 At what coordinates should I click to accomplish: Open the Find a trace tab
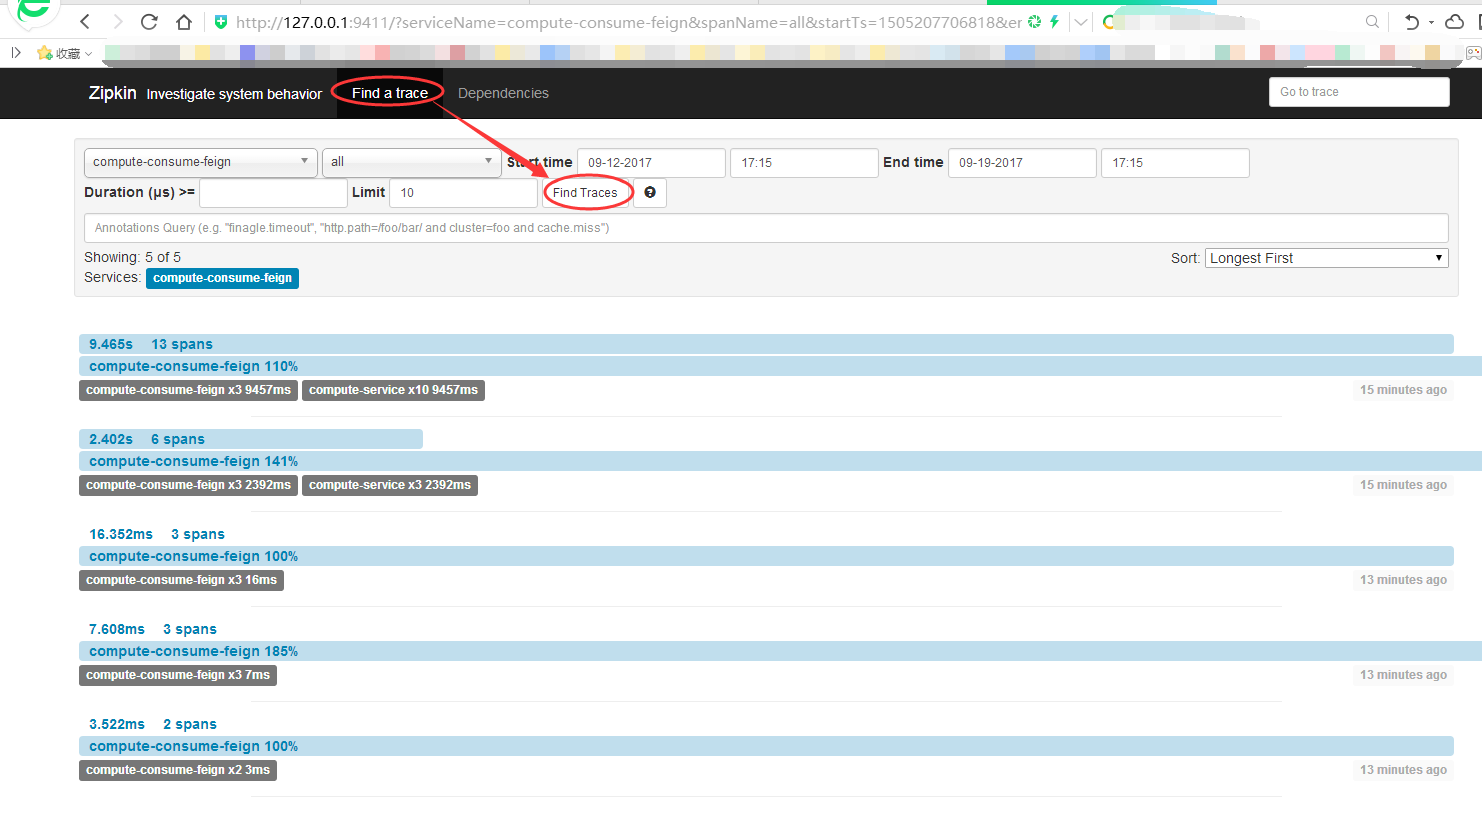tap(390, 93)
